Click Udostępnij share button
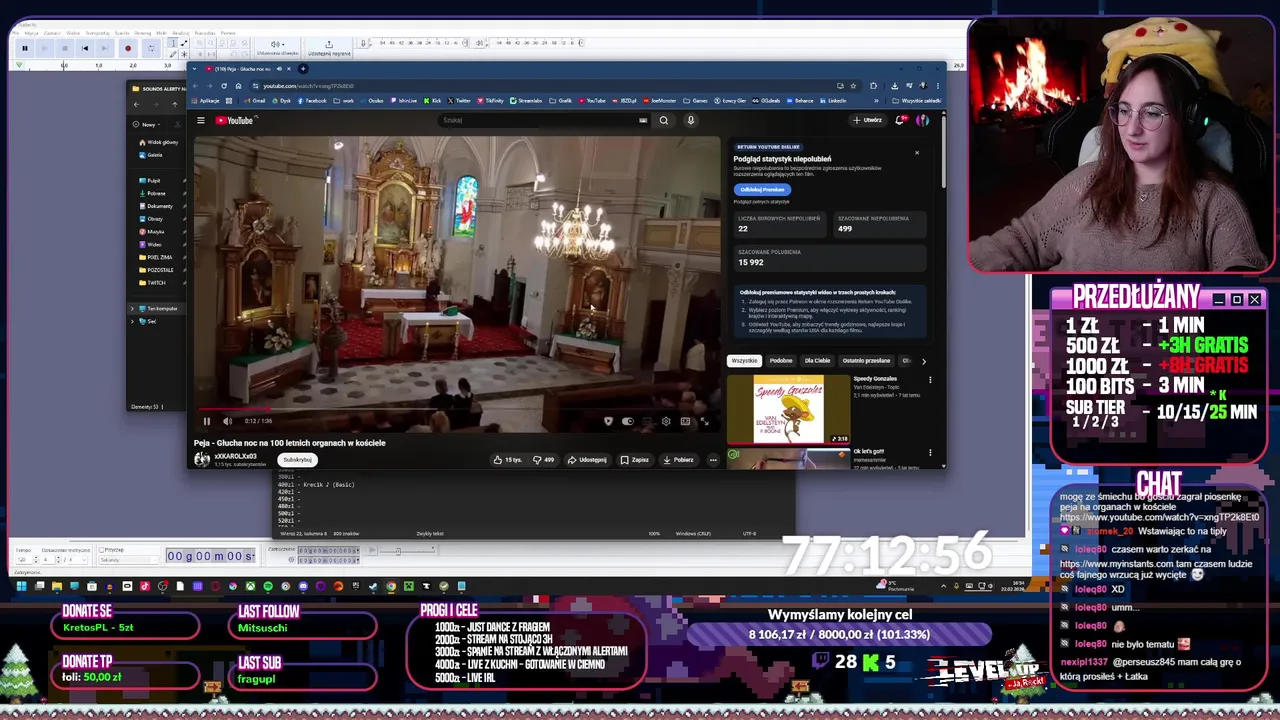The height and width of the screenshot is (720, 1280). point(587,460)
